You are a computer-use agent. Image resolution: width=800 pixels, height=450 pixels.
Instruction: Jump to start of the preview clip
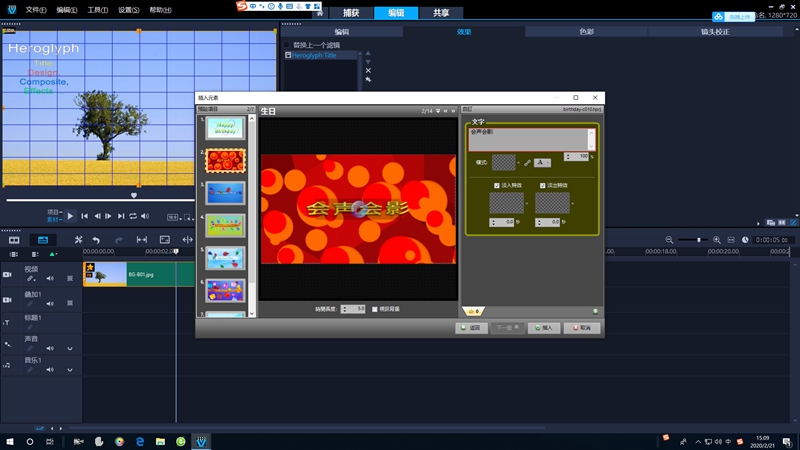coord(85,216)
